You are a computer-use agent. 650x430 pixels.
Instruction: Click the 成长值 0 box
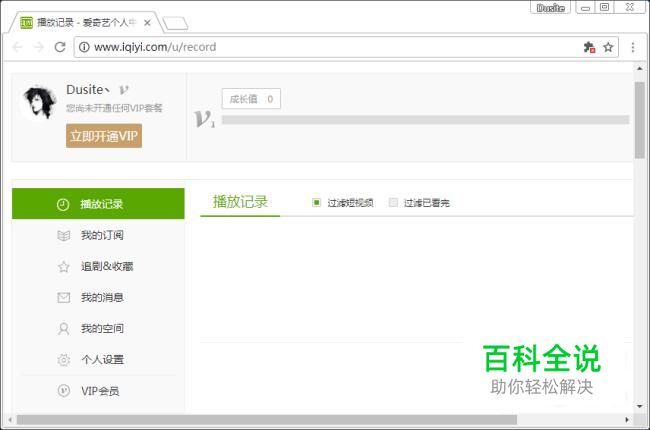tap(251, 99)
